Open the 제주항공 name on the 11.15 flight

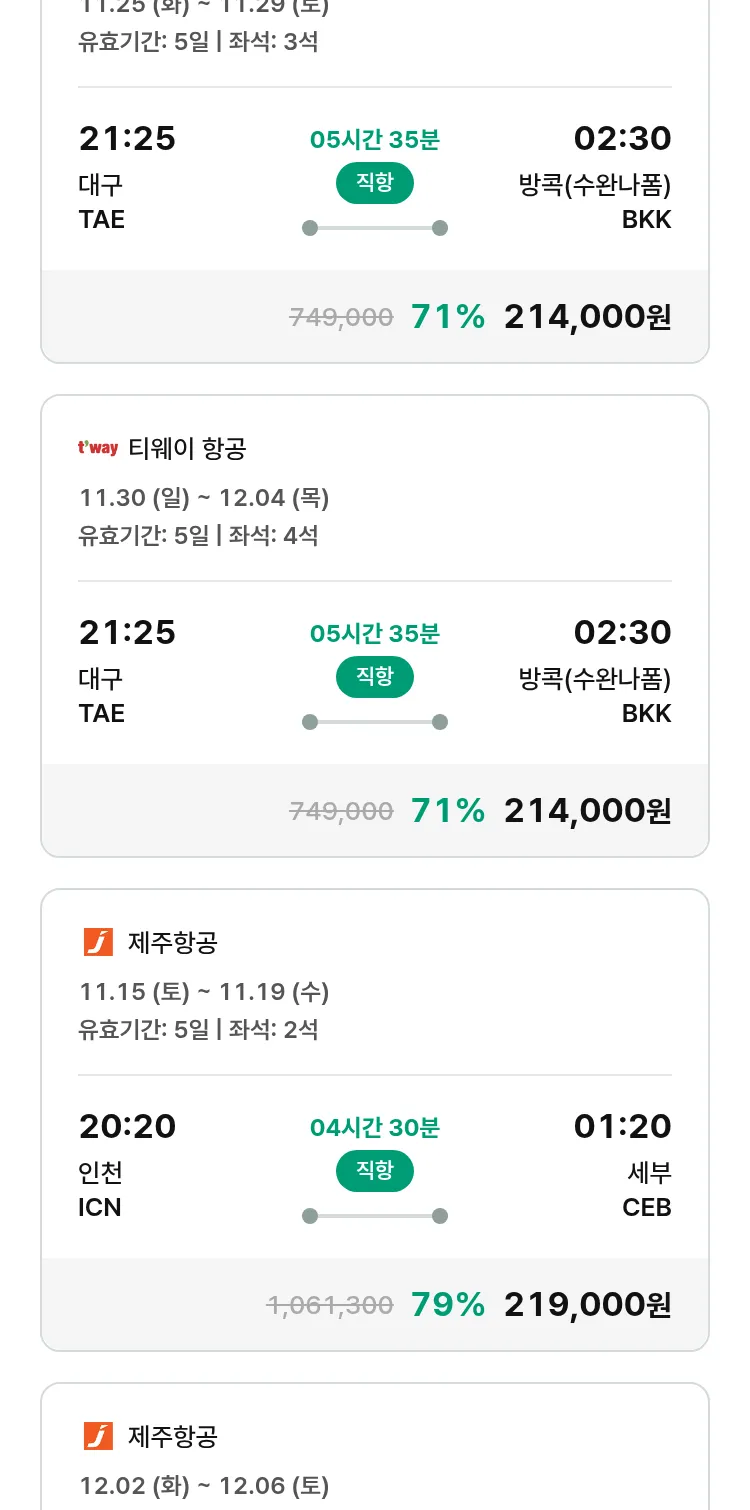pos(173,942)
